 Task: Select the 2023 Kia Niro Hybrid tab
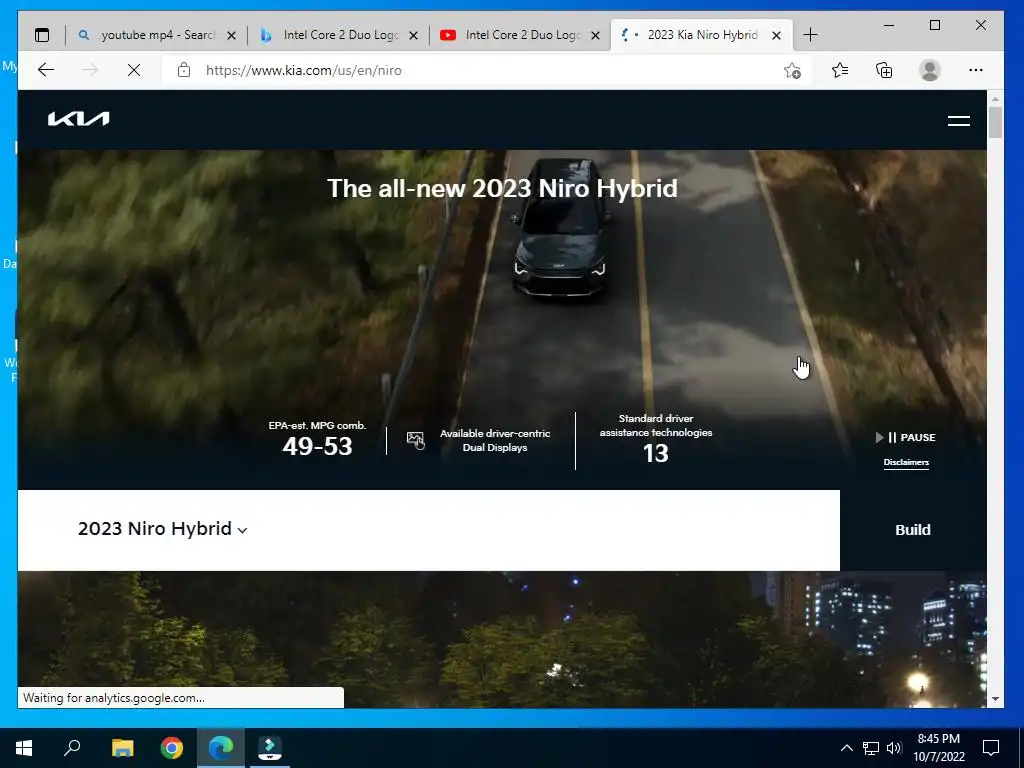[x=701, y=35]
